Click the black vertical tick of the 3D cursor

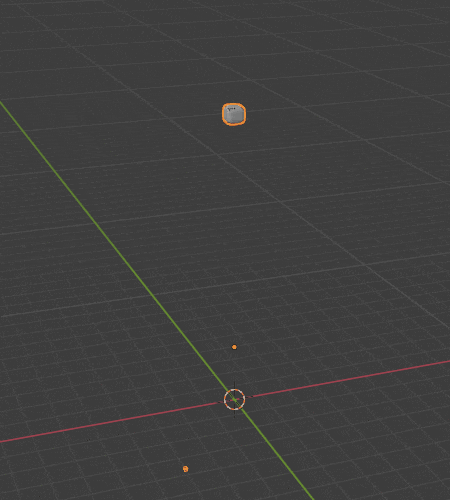click(x=234, y=385)
